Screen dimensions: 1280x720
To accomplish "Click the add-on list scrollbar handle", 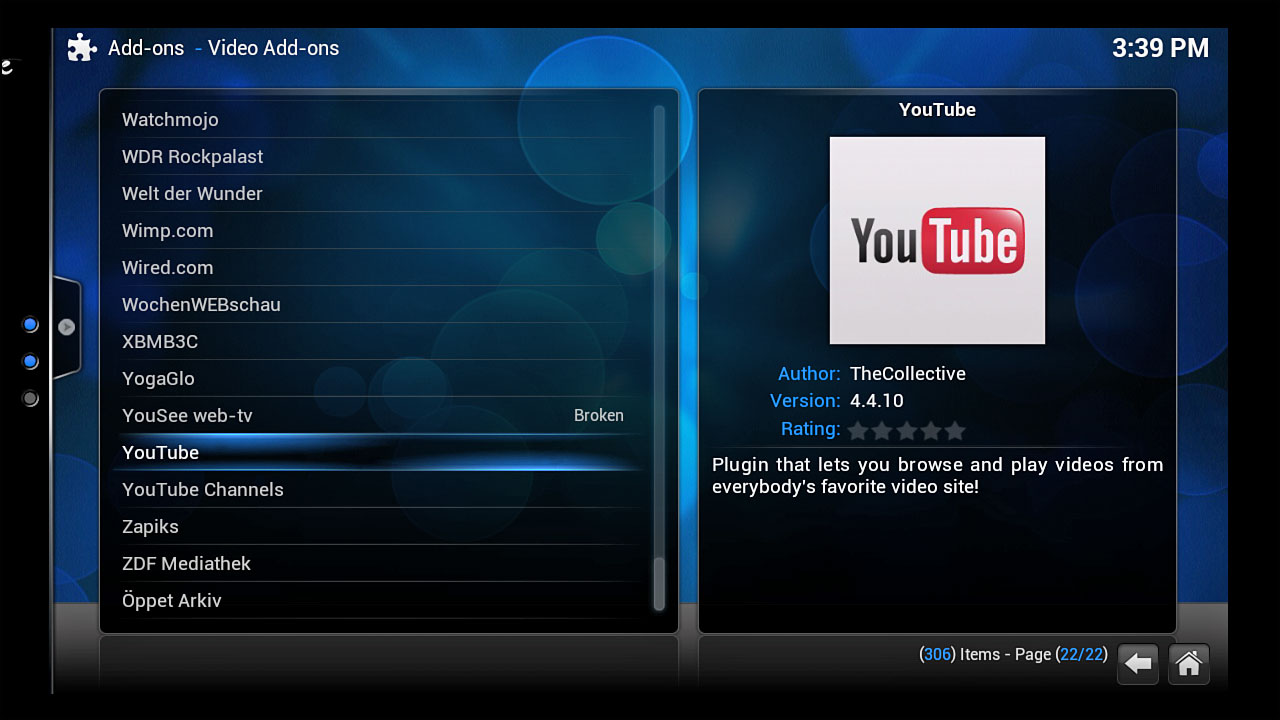I will tap(659, 585).
